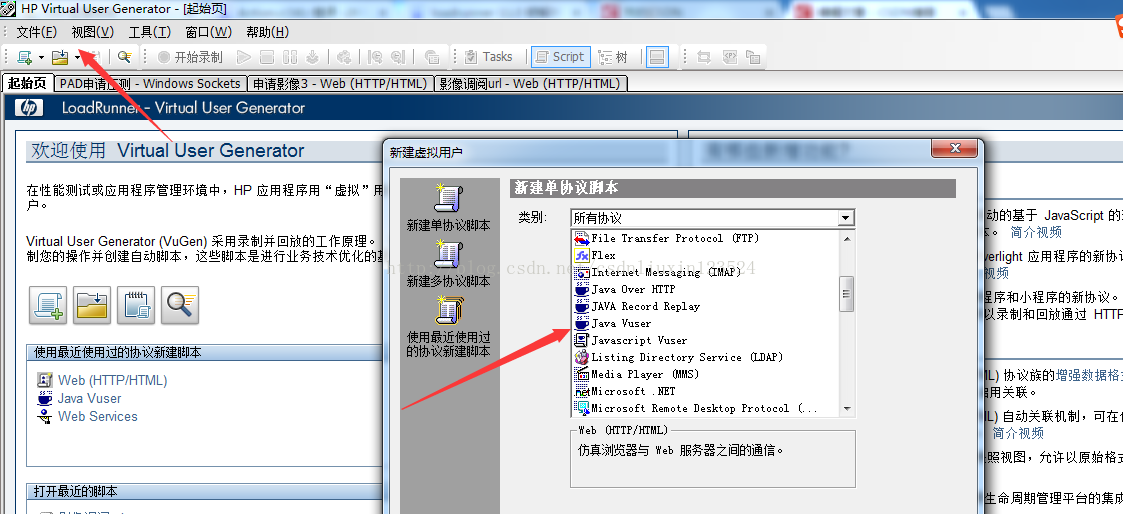Click the parameter list <P> toolbar icon

click(730, 57)
